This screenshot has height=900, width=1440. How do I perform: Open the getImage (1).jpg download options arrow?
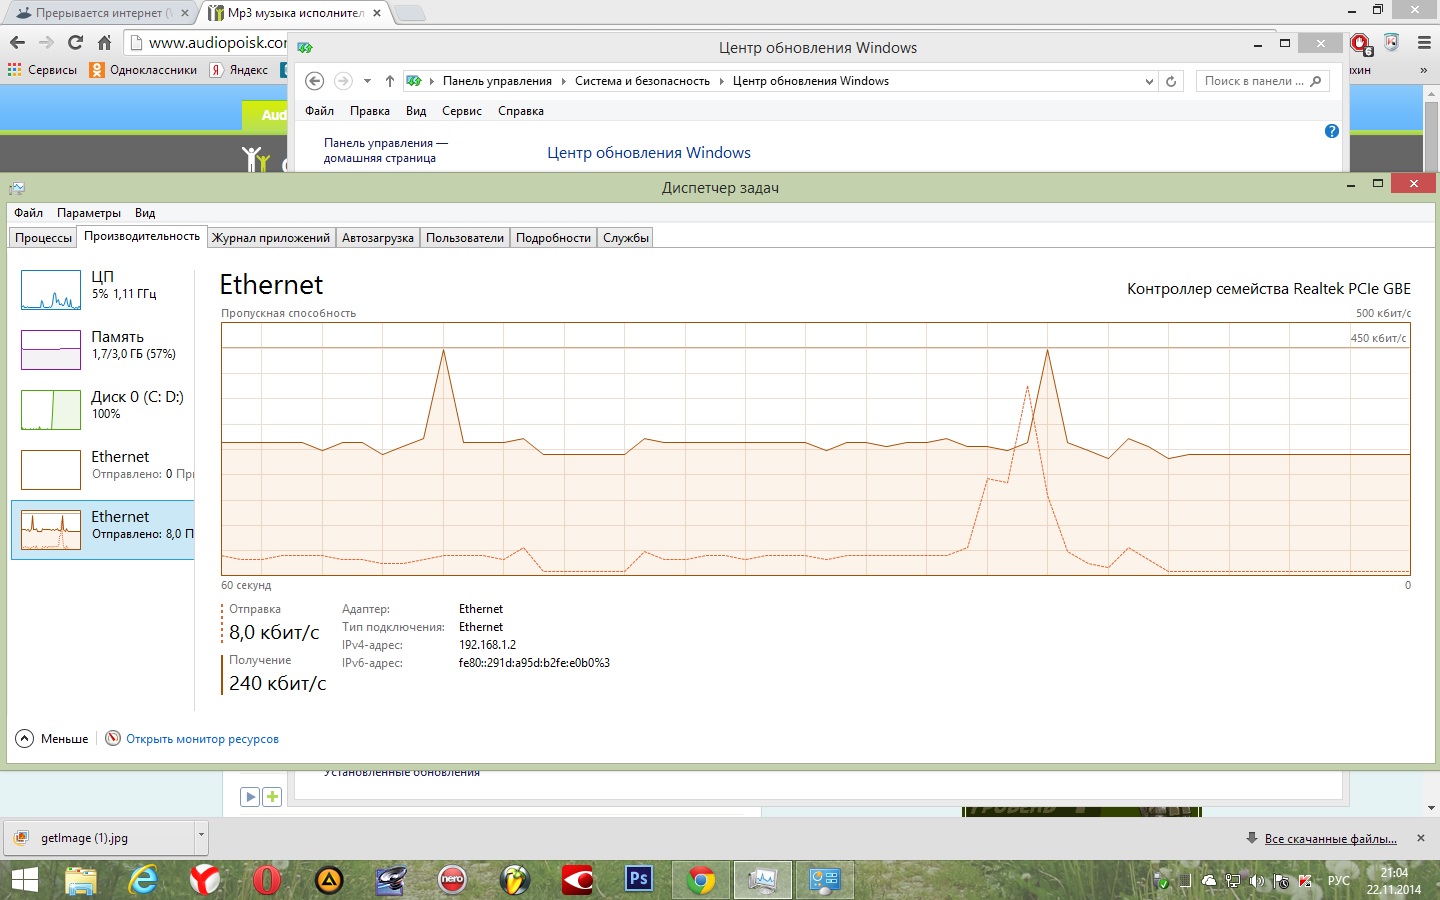pyautogui.click(x=201, y=834)
